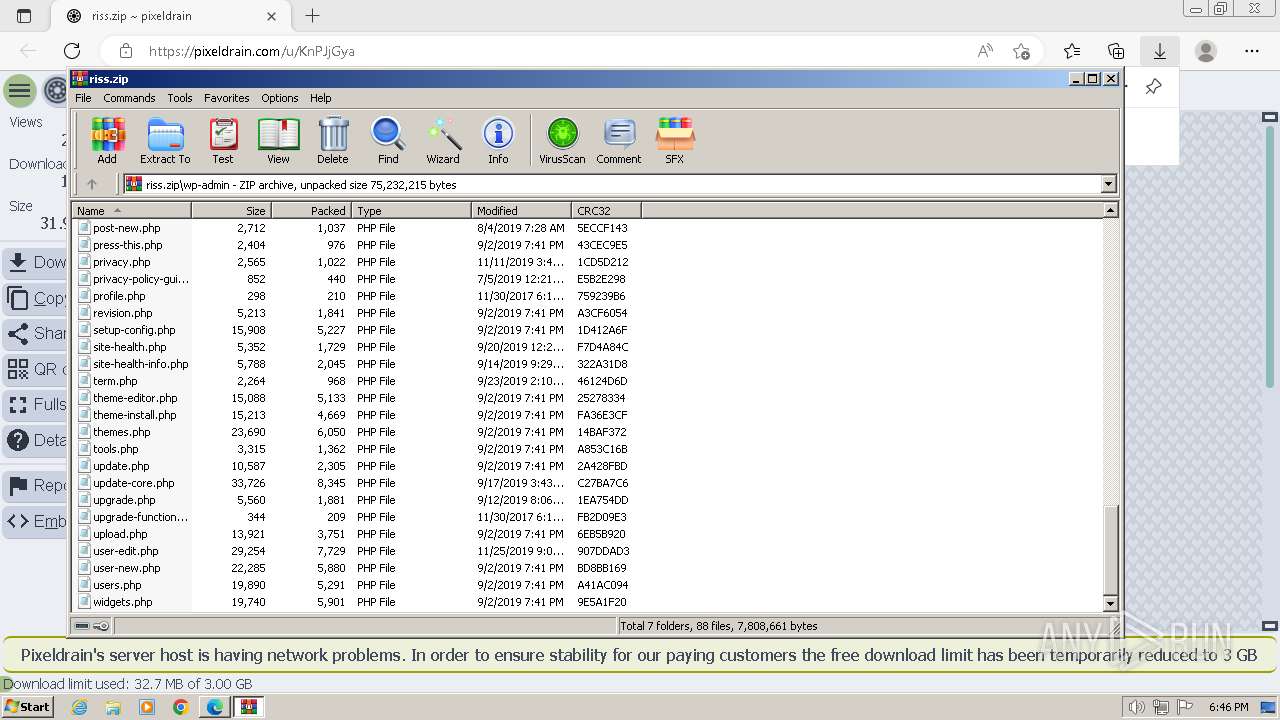Click the Delete trash can icon

[x=333, y=140]
